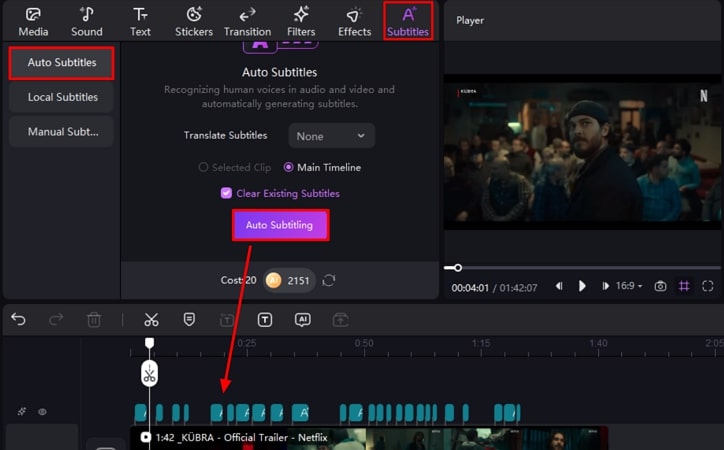Image resolution: width=724 pixels, height=450 pixels.
Task: Play the video in player
Action: pos(582,286)
